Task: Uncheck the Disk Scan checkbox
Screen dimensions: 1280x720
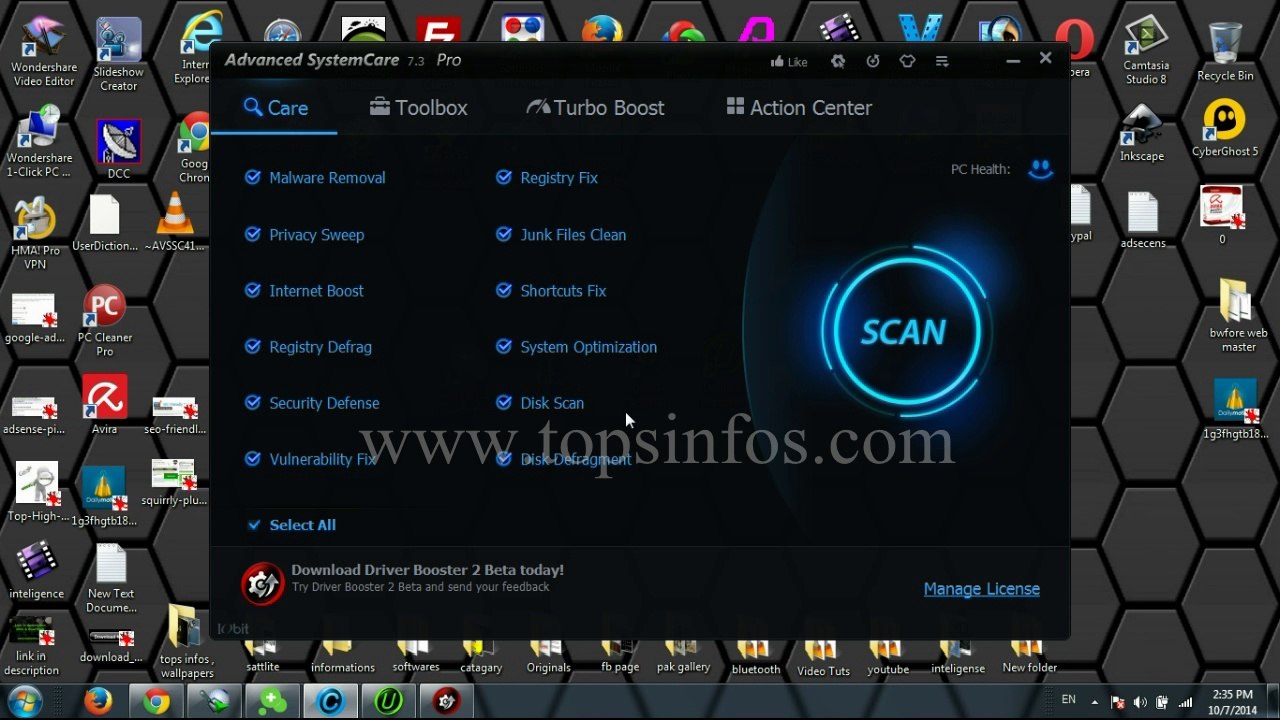Action: [x=504, y=403]
